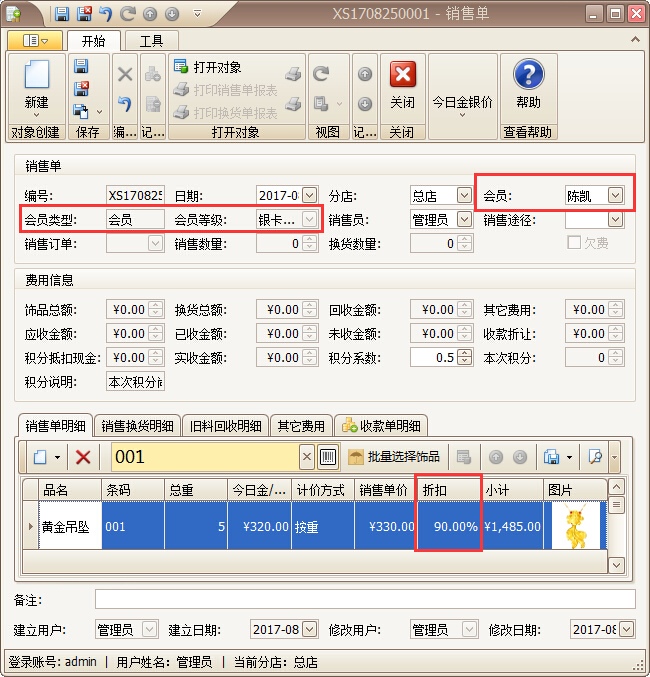Click the 新建 new document button
Viewport: 650px width, 677px height.
pos(36,89)
